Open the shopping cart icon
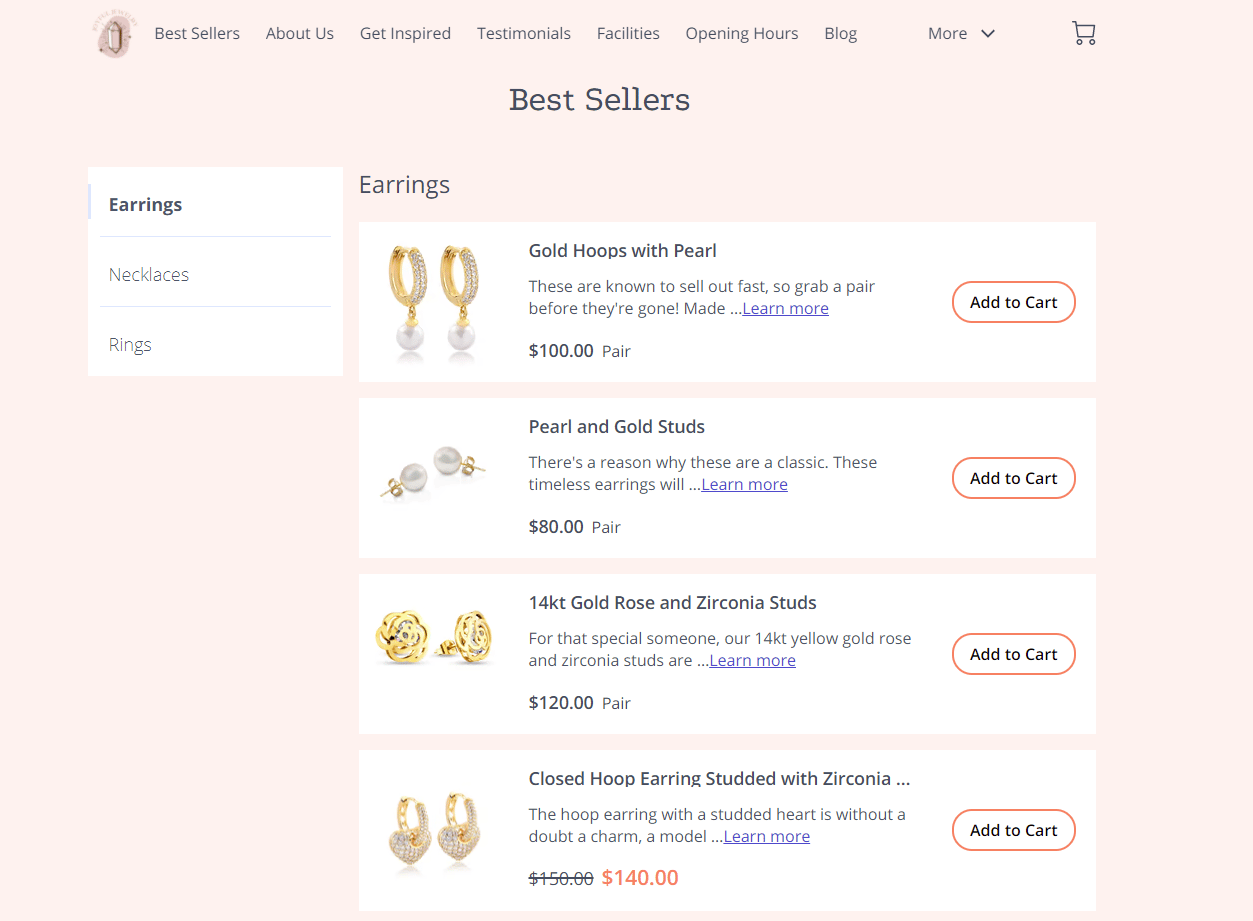Image resolution: width=1253 pixels, height=921 pixels. 1083,34
